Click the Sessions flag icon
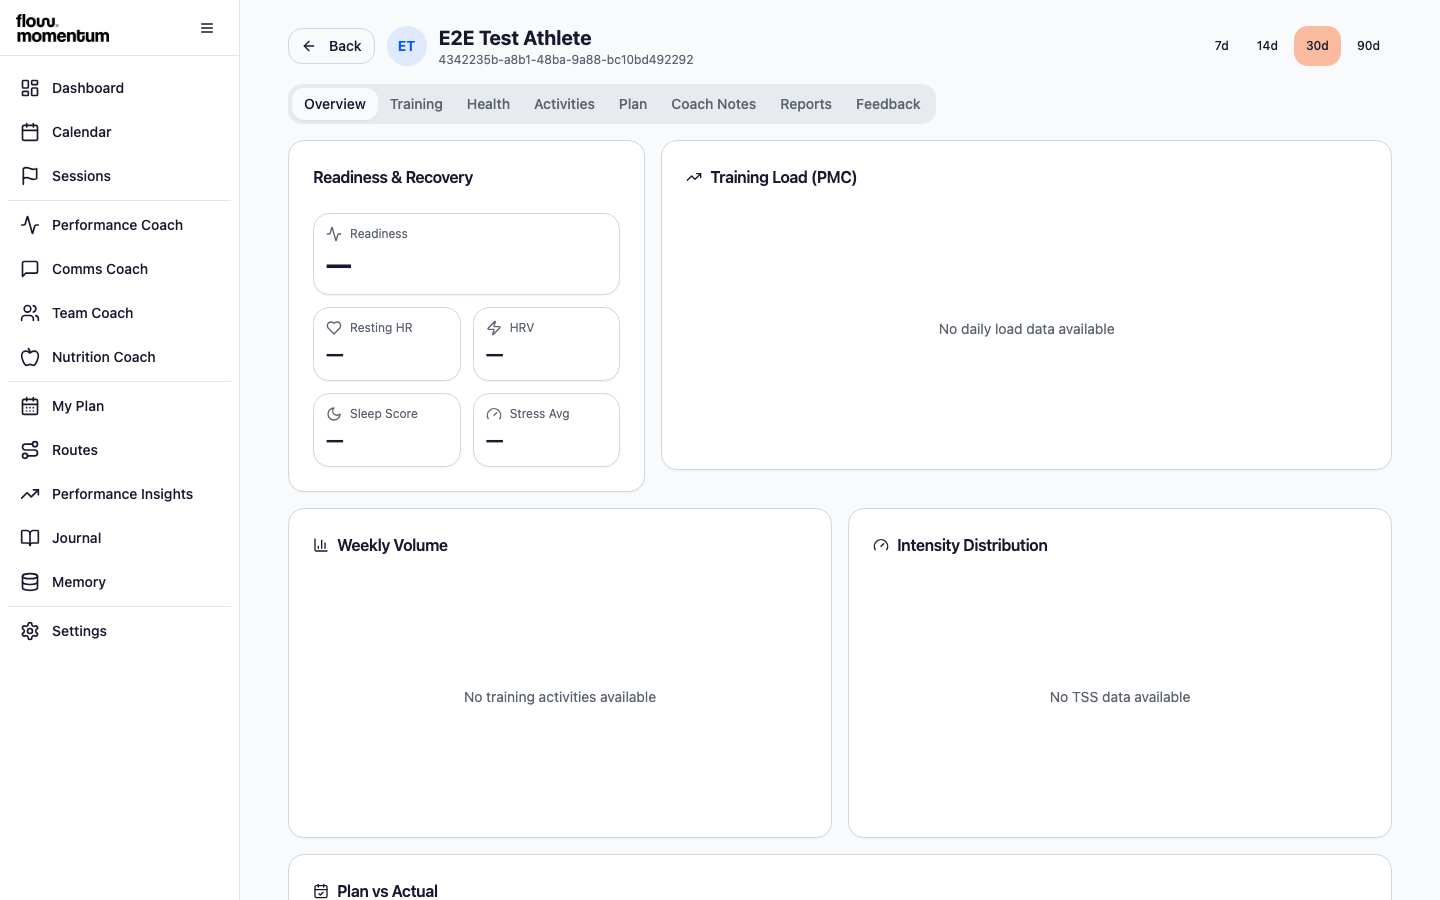The height and width of the screenshot is (900, 1440). [30, 176]
